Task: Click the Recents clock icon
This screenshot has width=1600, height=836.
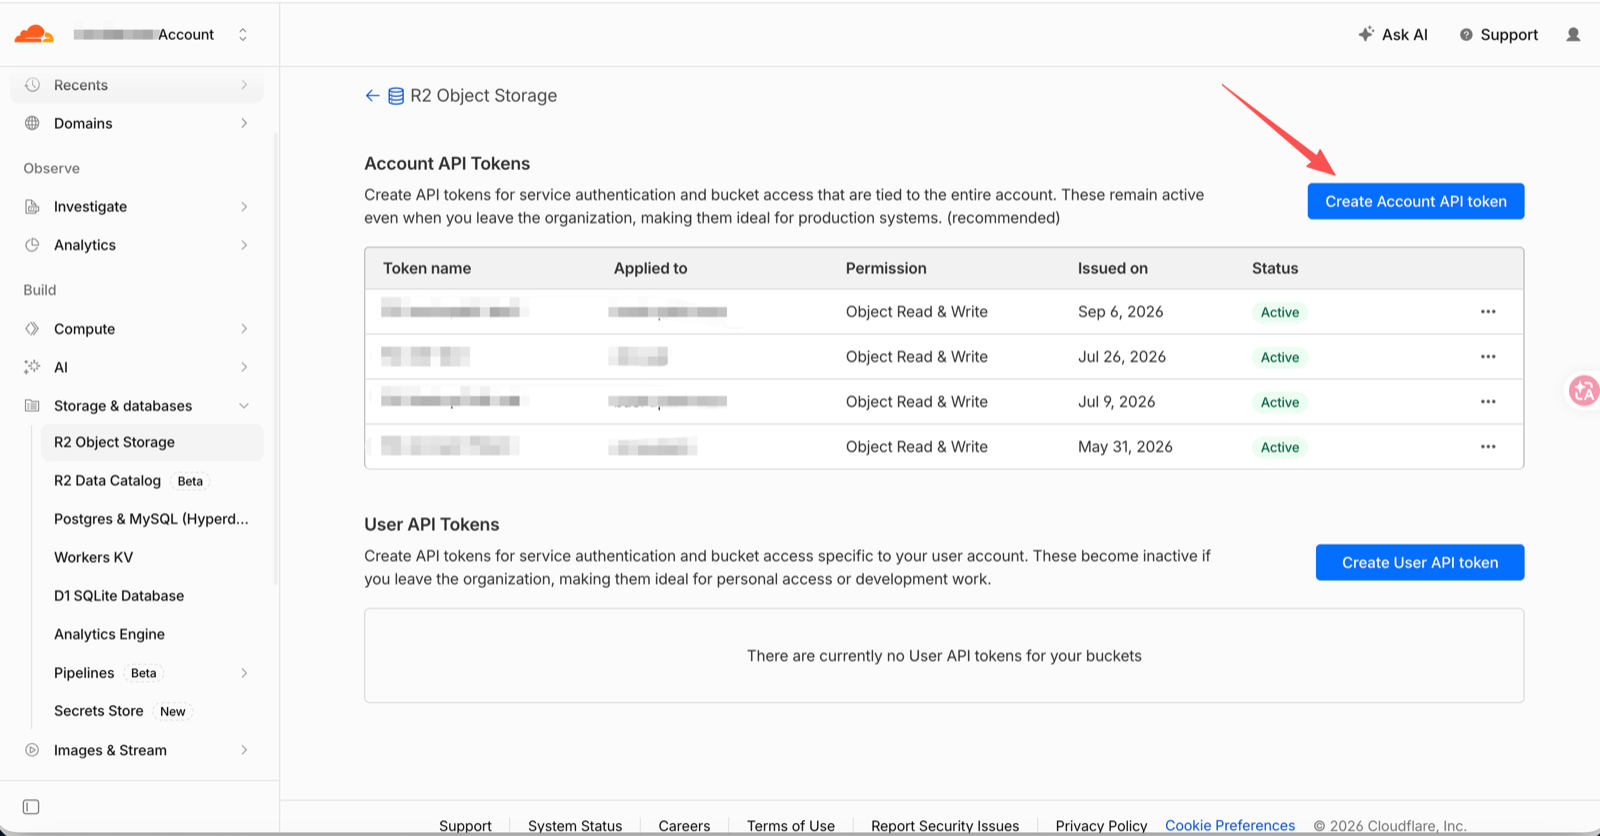Action: click(x=32, y=85)
